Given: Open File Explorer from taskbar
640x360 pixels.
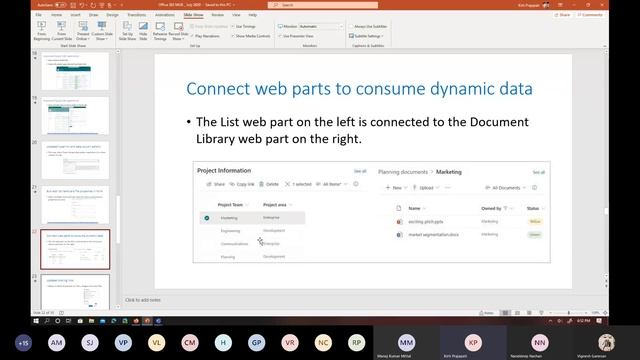Looking at the screenshot, I should (91, 321).
